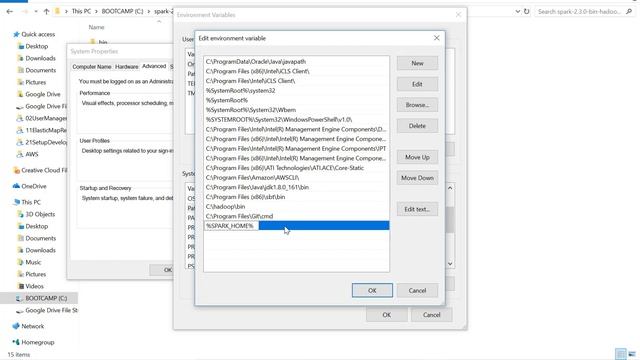Select the C:\hadoop\bin entry
This screenshot has width=640, height=360.
click(x=296, y=207)
